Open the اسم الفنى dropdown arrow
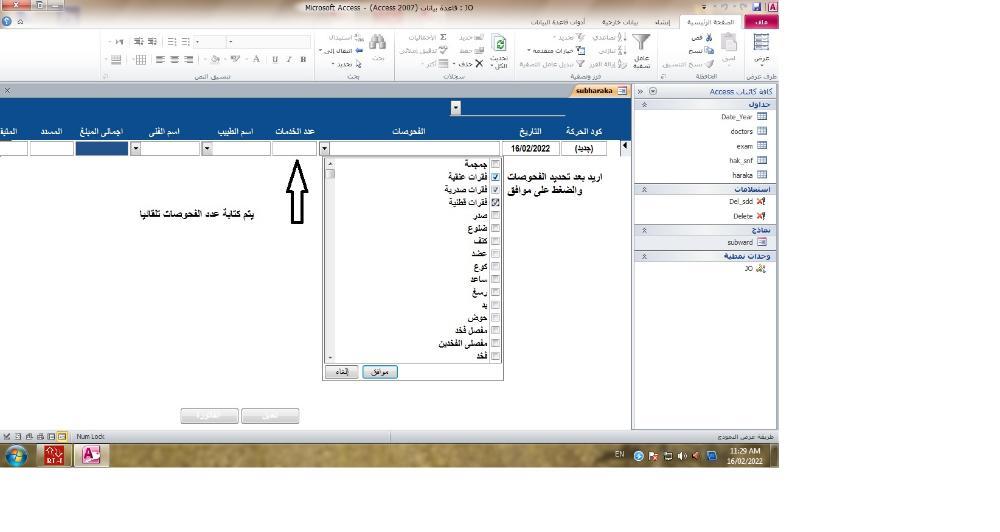Image resolution: width=1000 pixels, height=532 pixels. [x=135, y=149]
